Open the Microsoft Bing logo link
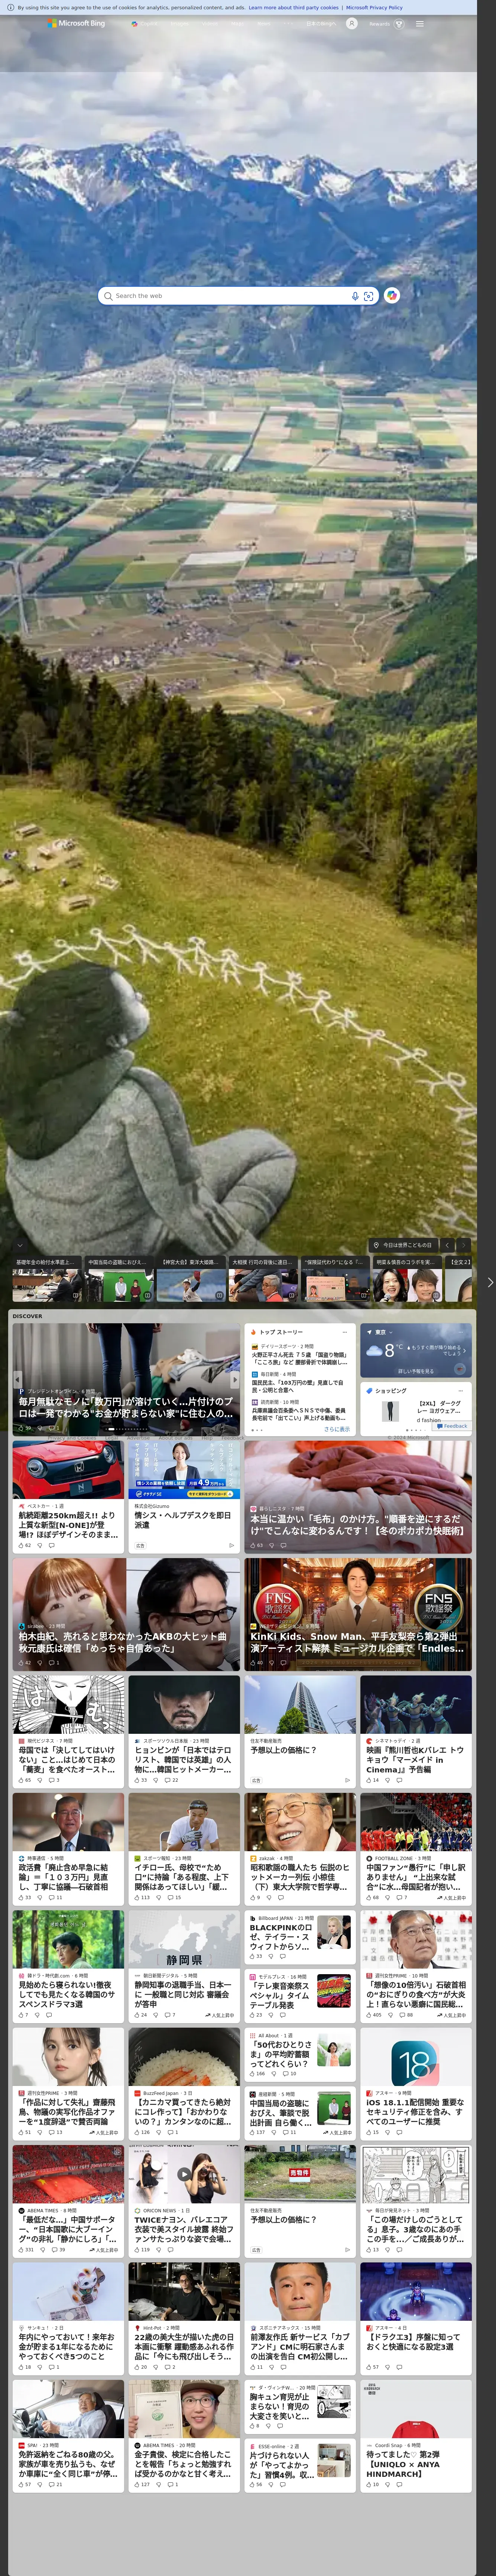 click(x=77, y=23)
